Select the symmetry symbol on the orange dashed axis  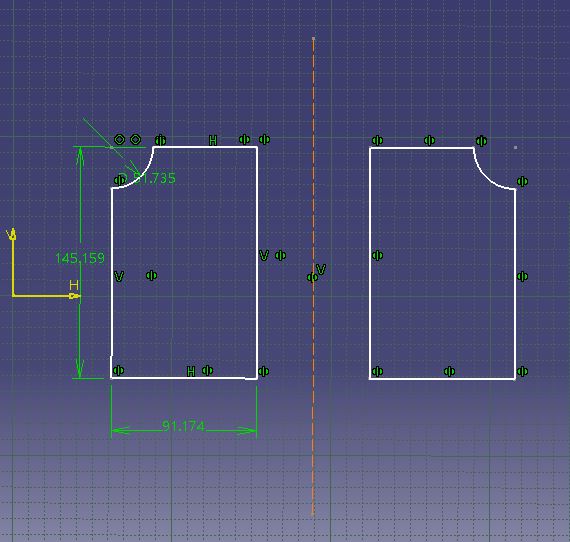coord(312,278)
